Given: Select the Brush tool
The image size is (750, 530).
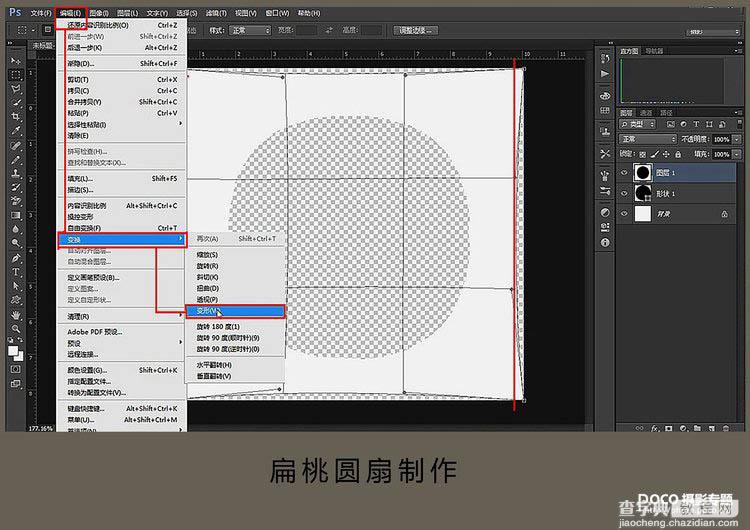Looking at the screenshot, I should point(16,159).
